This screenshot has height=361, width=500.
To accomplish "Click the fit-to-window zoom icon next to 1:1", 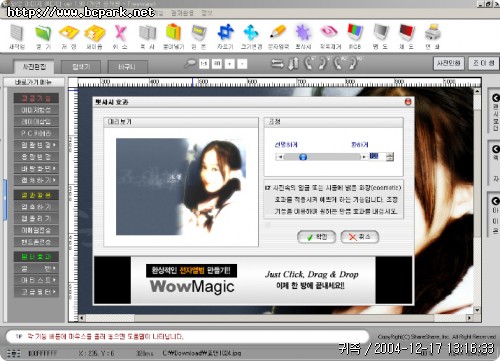I will point(217,64).
